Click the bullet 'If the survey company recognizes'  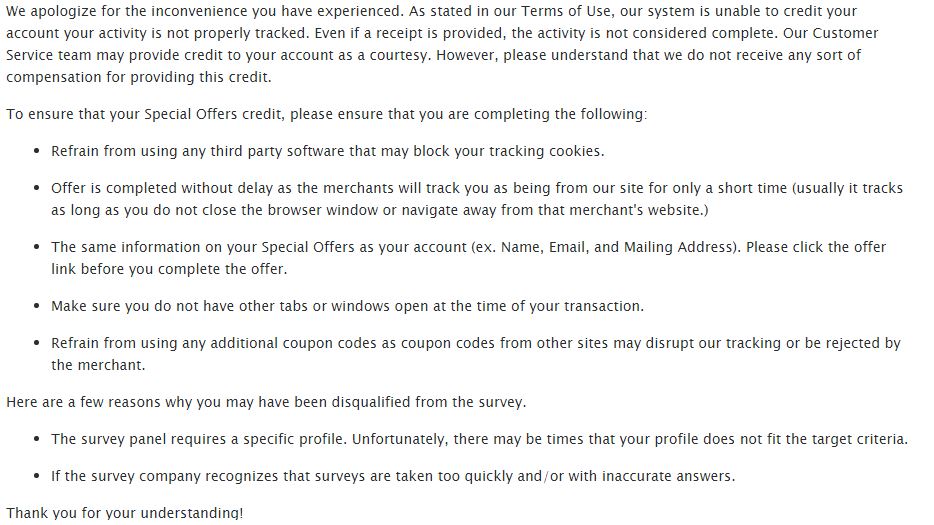click(393, 476)
